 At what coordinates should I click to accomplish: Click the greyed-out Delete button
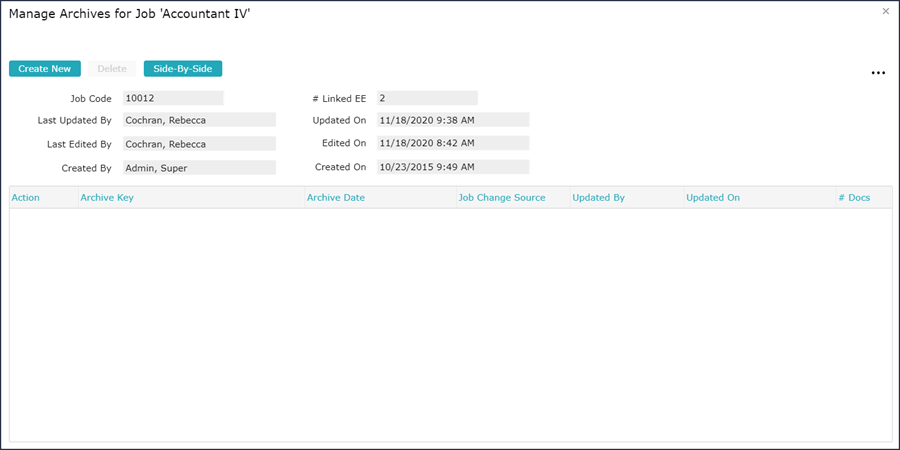pyautogui.click(x=112, y=69)
